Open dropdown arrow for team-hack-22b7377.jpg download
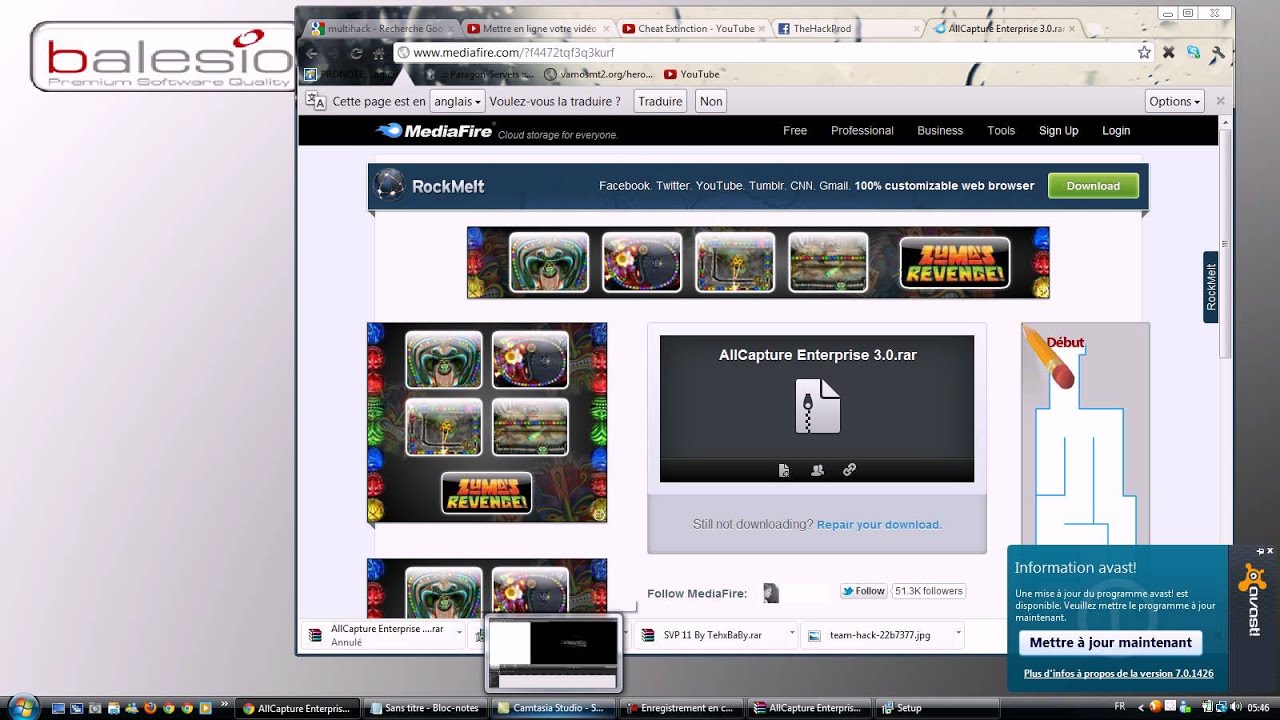Viewport: 1280px width, 720px height. coord(958,633)
